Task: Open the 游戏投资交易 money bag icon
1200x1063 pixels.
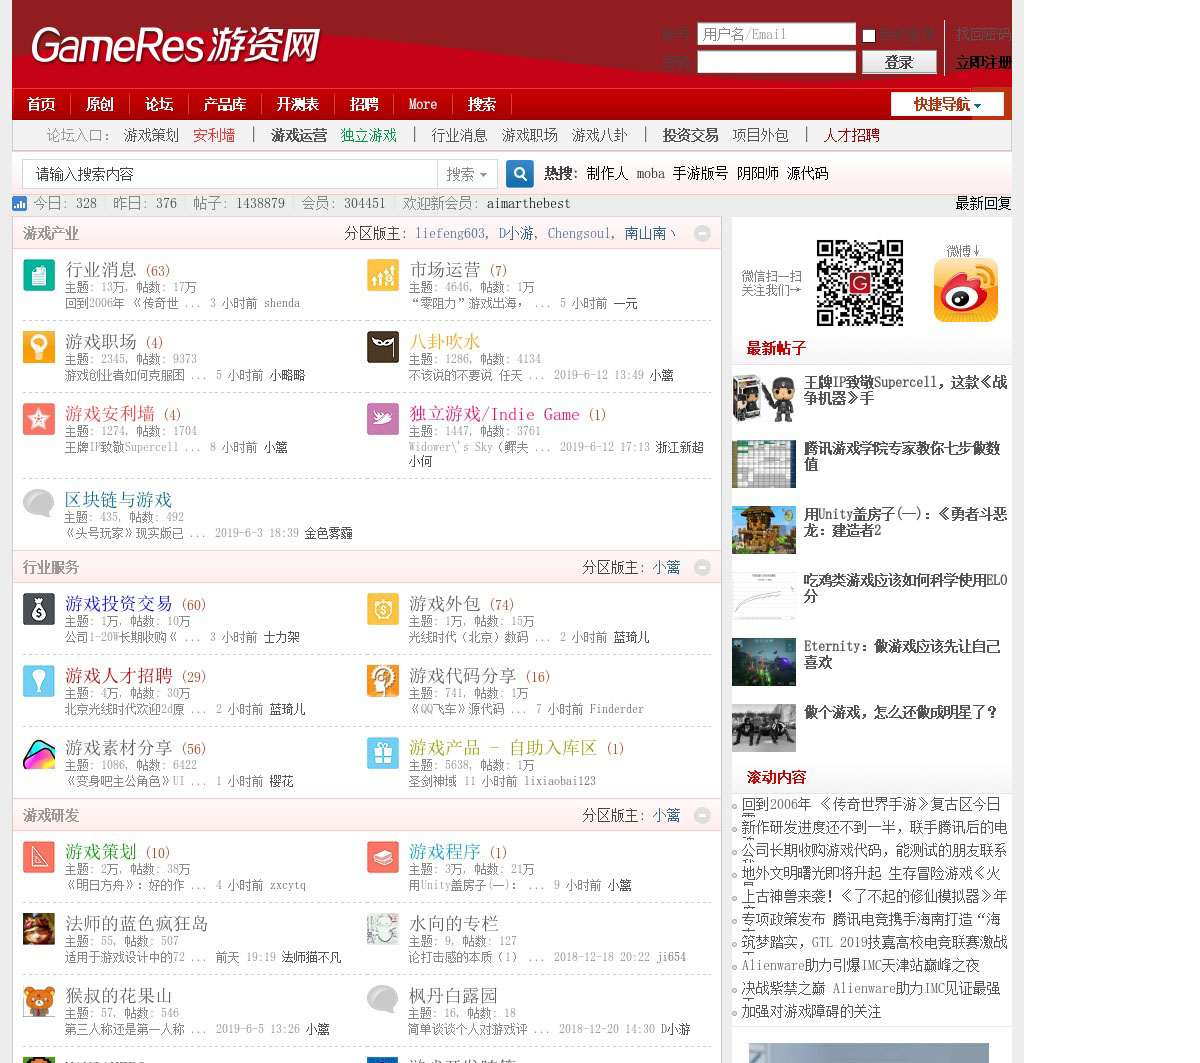Action: 39,609
